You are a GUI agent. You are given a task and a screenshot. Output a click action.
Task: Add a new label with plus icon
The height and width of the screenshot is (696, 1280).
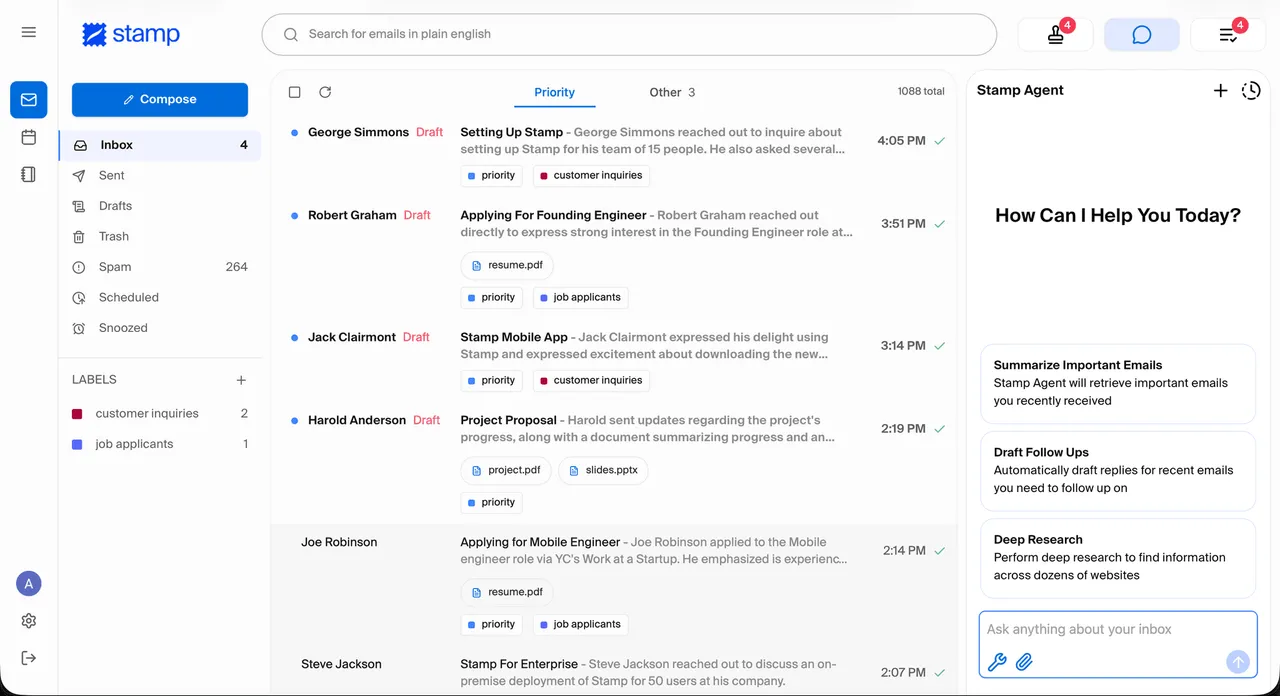[x=241, y=380]
